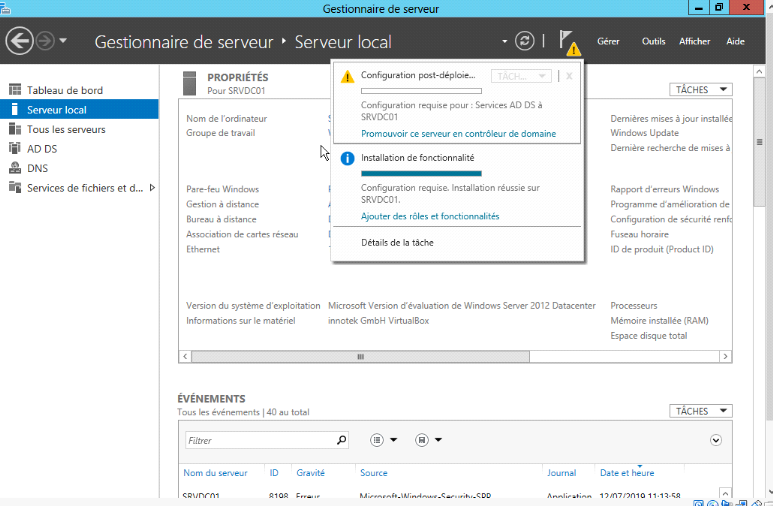This screenshot has height=506, width=773.
Task: Click the search magnifier in events filter
Action: pos(341,440)
